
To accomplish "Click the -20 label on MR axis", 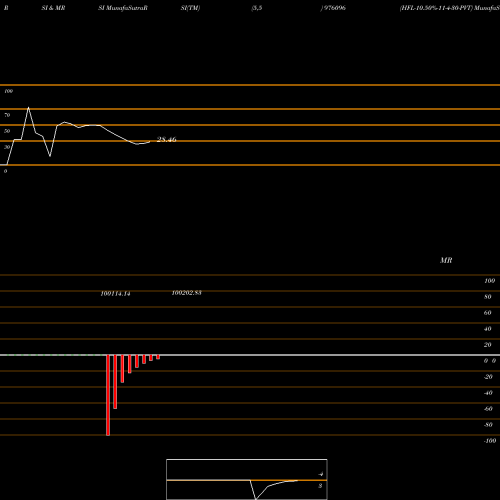I will [x=488, y=377].
